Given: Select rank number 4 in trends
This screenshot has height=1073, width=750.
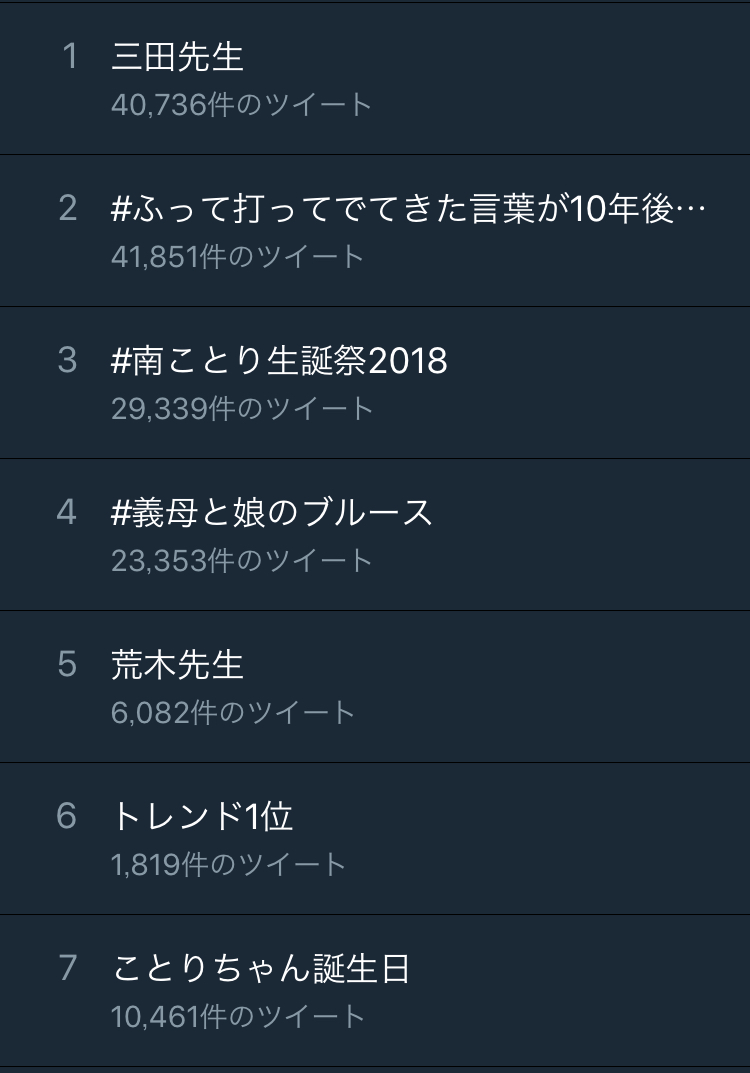Looking at the screenshot, I should click(68, 513).
